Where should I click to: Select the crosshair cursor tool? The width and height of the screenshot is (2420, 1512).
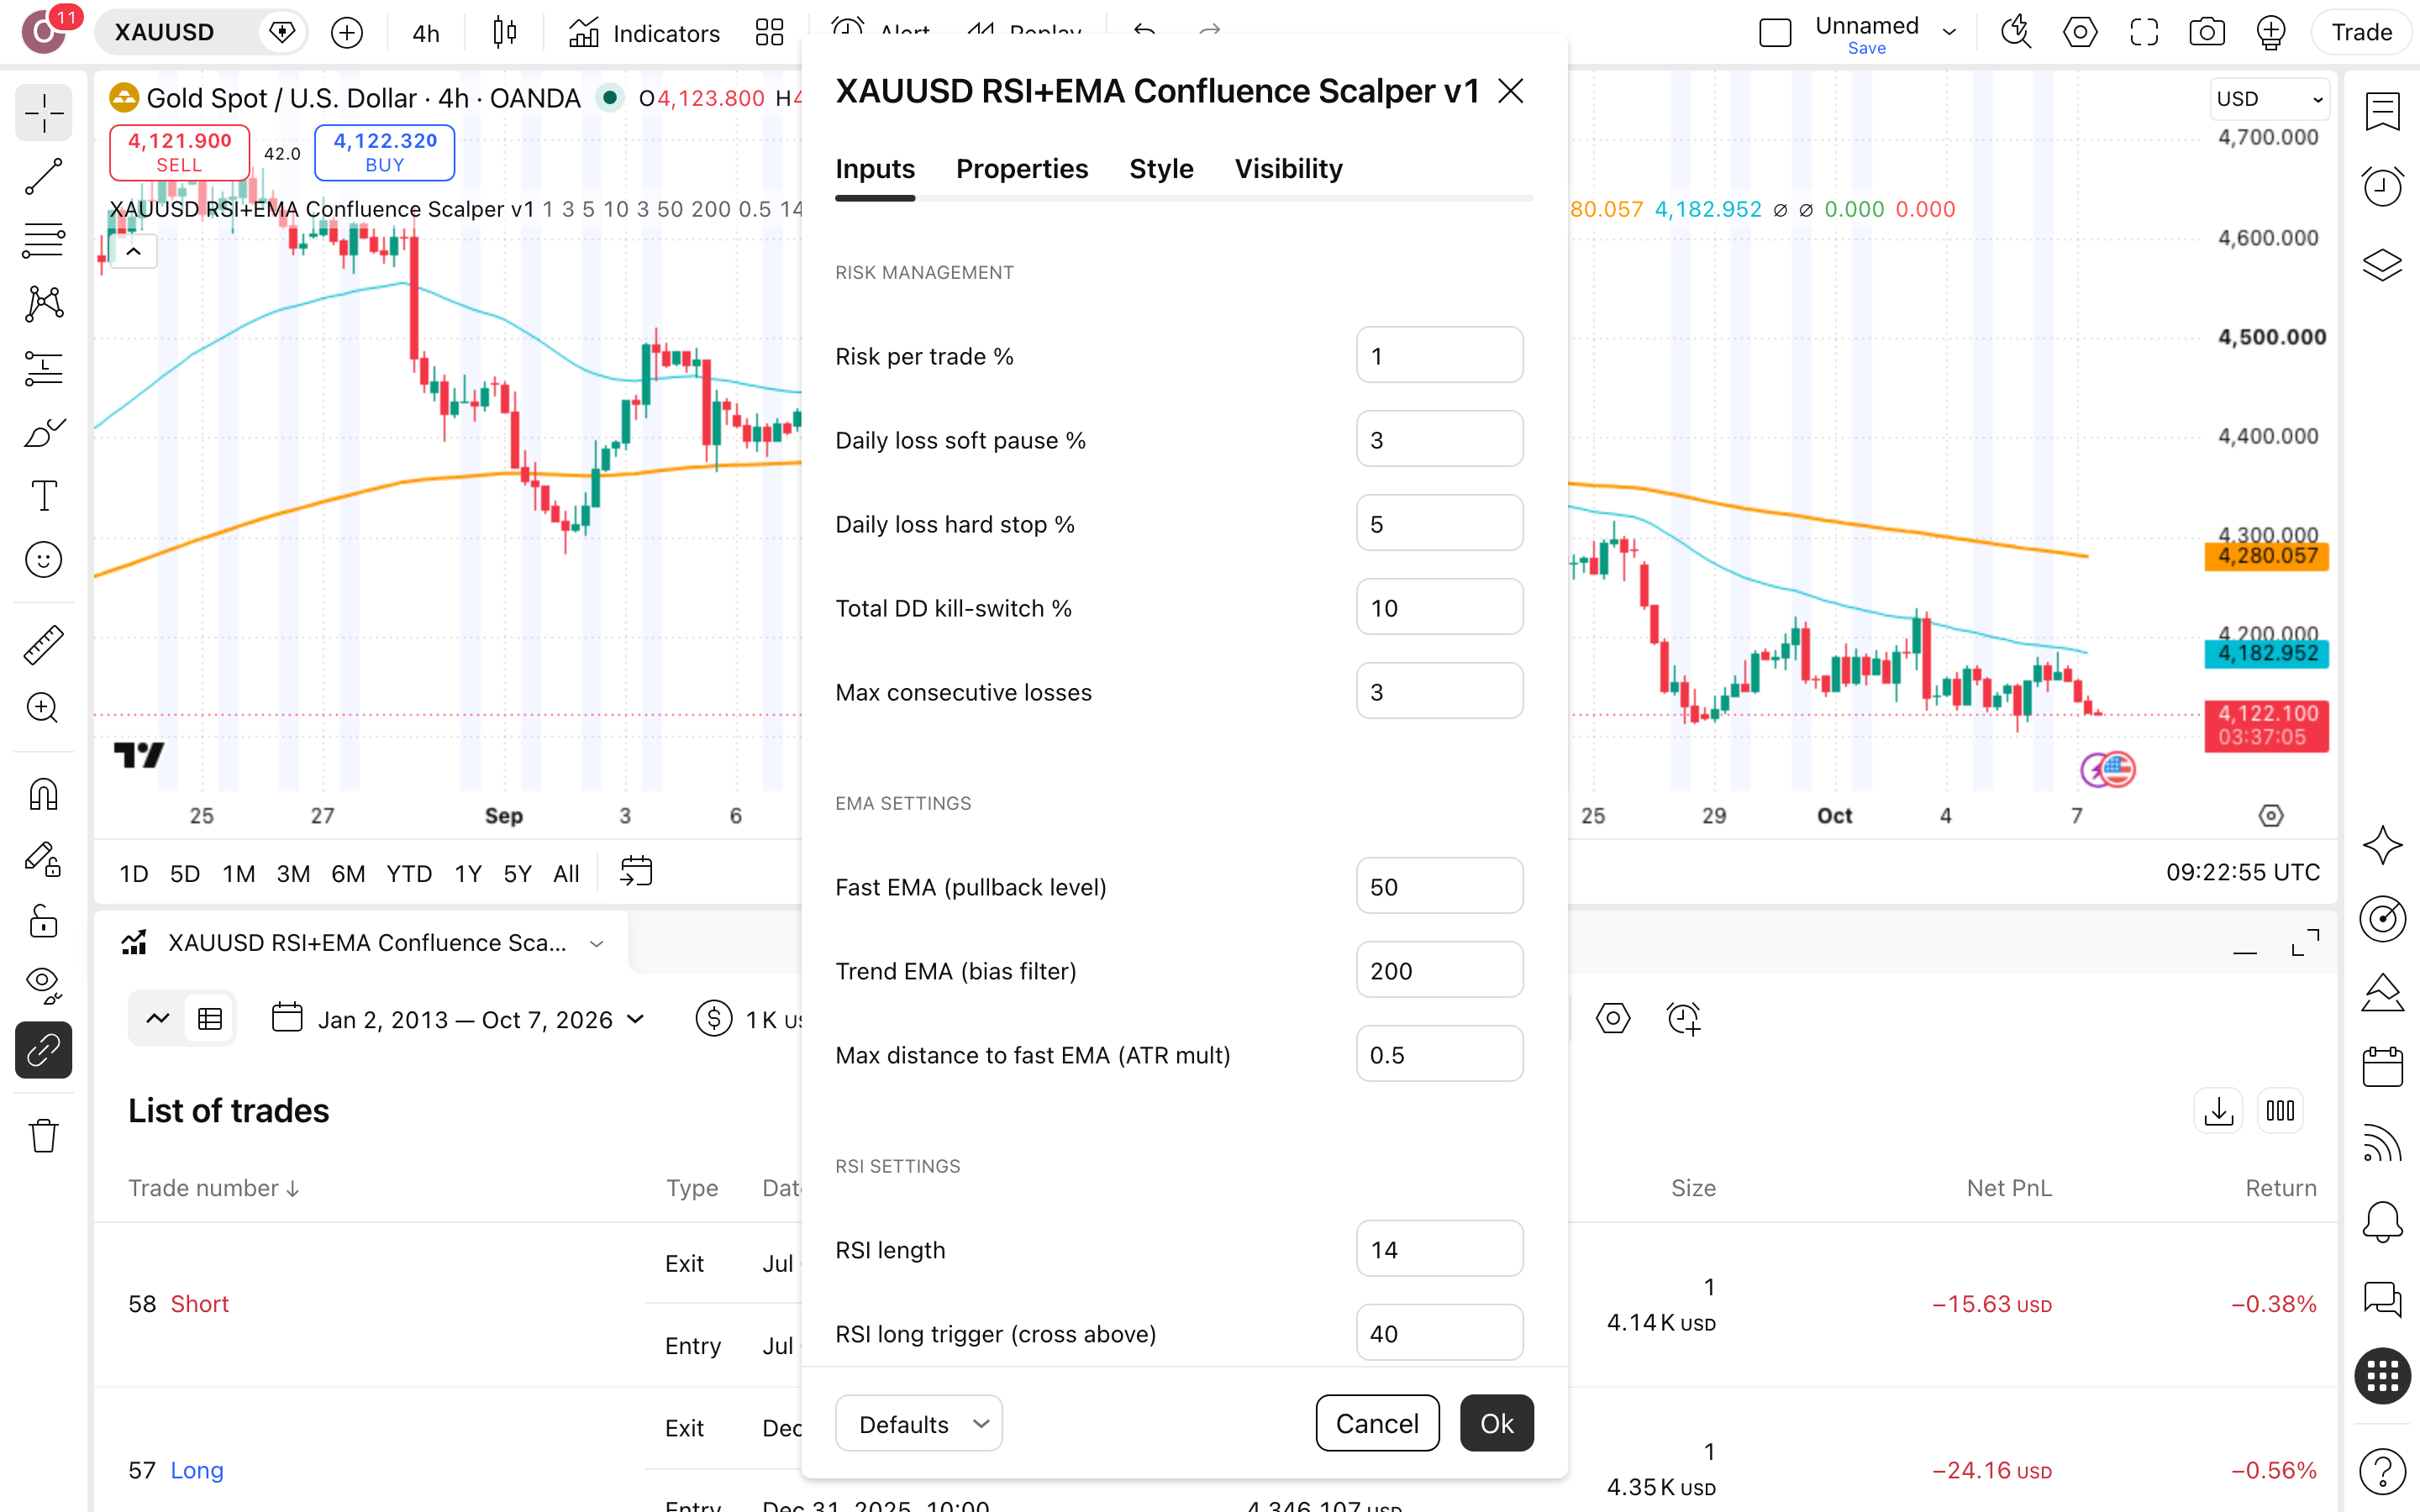(43, 113)
